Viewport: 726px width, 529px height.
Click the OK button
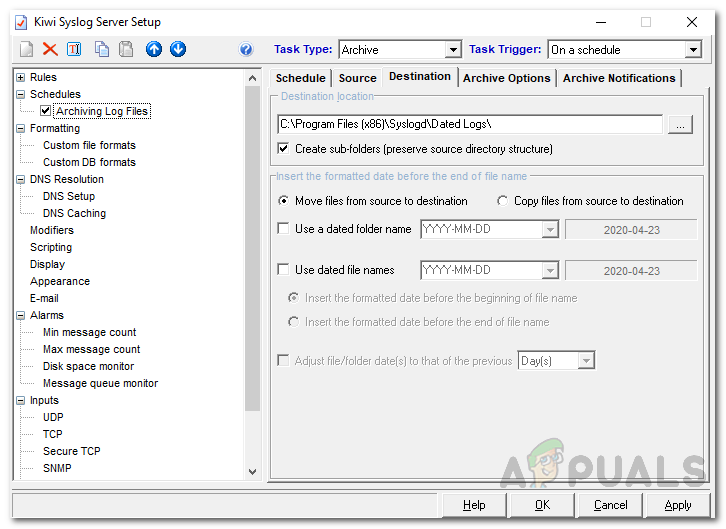(542, 505)
